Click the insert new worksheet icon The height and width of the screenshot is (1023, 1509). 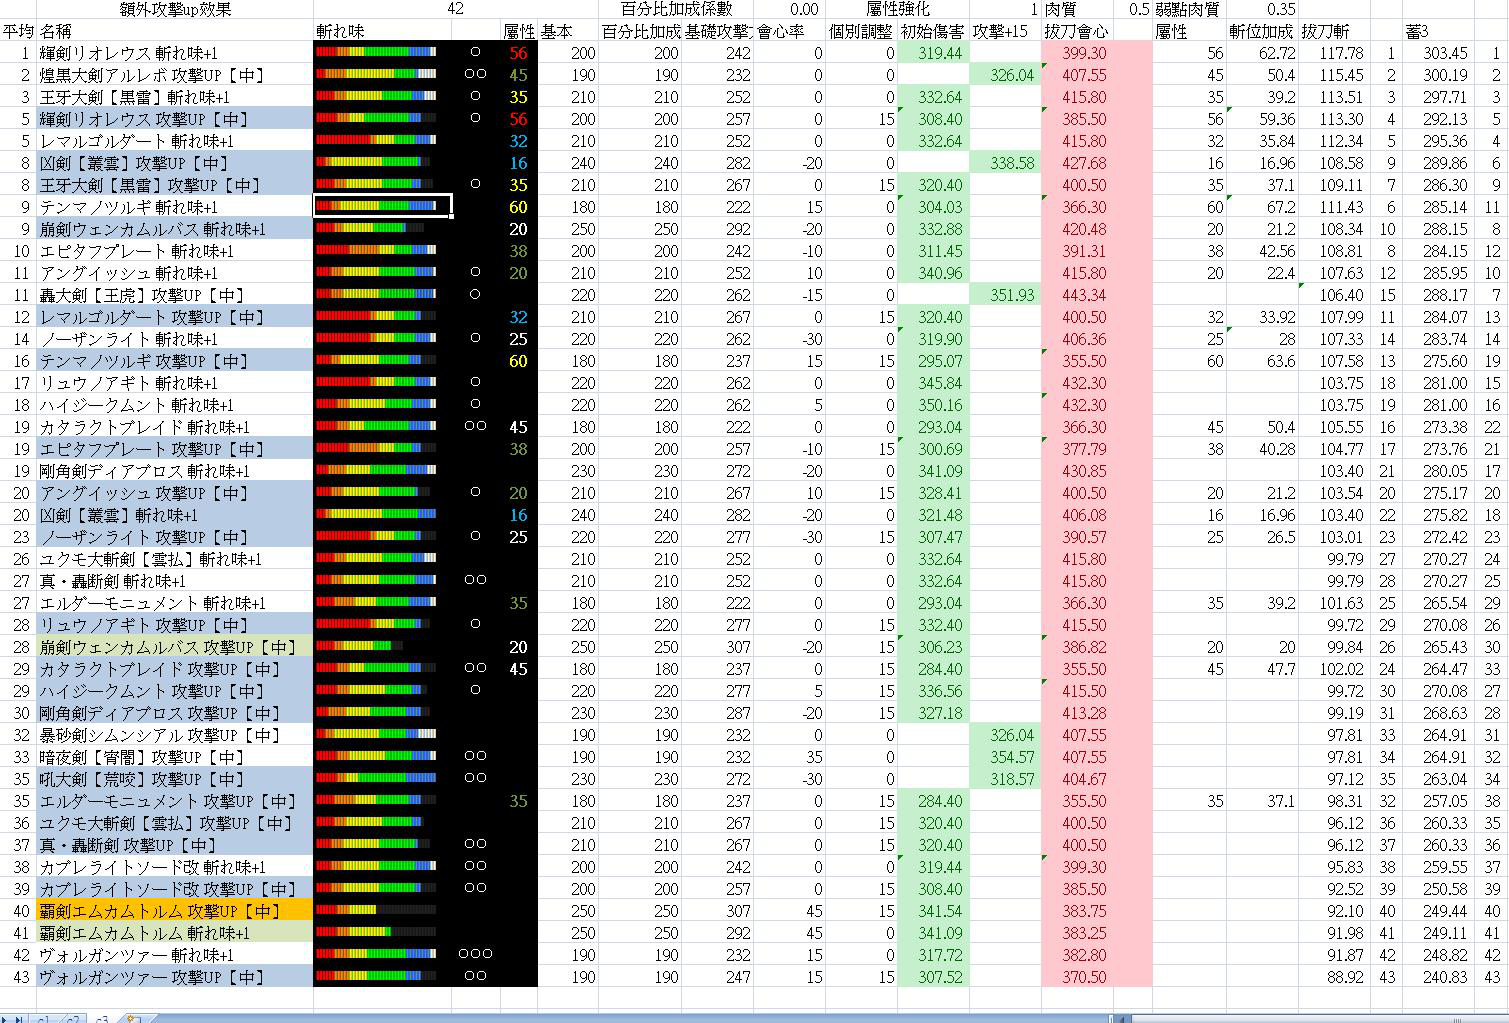133,1017
